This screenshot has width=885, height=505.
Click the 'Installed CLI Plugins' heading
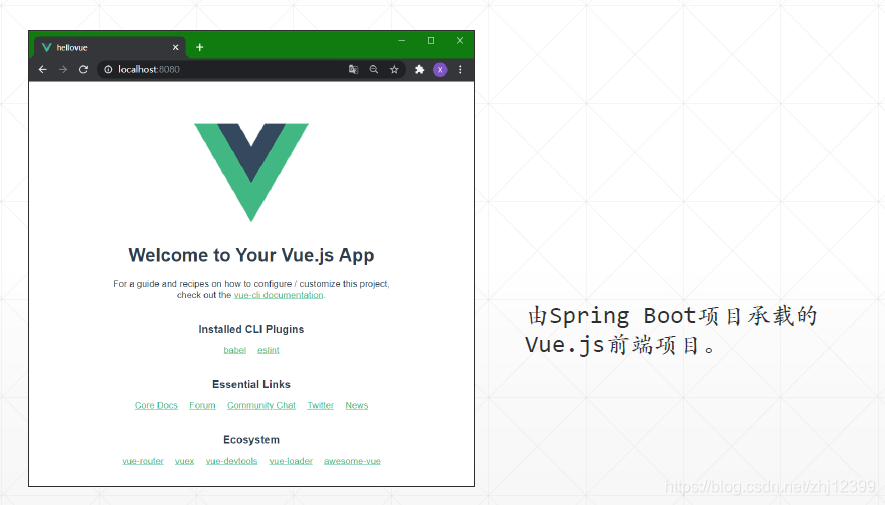[251, 329]
